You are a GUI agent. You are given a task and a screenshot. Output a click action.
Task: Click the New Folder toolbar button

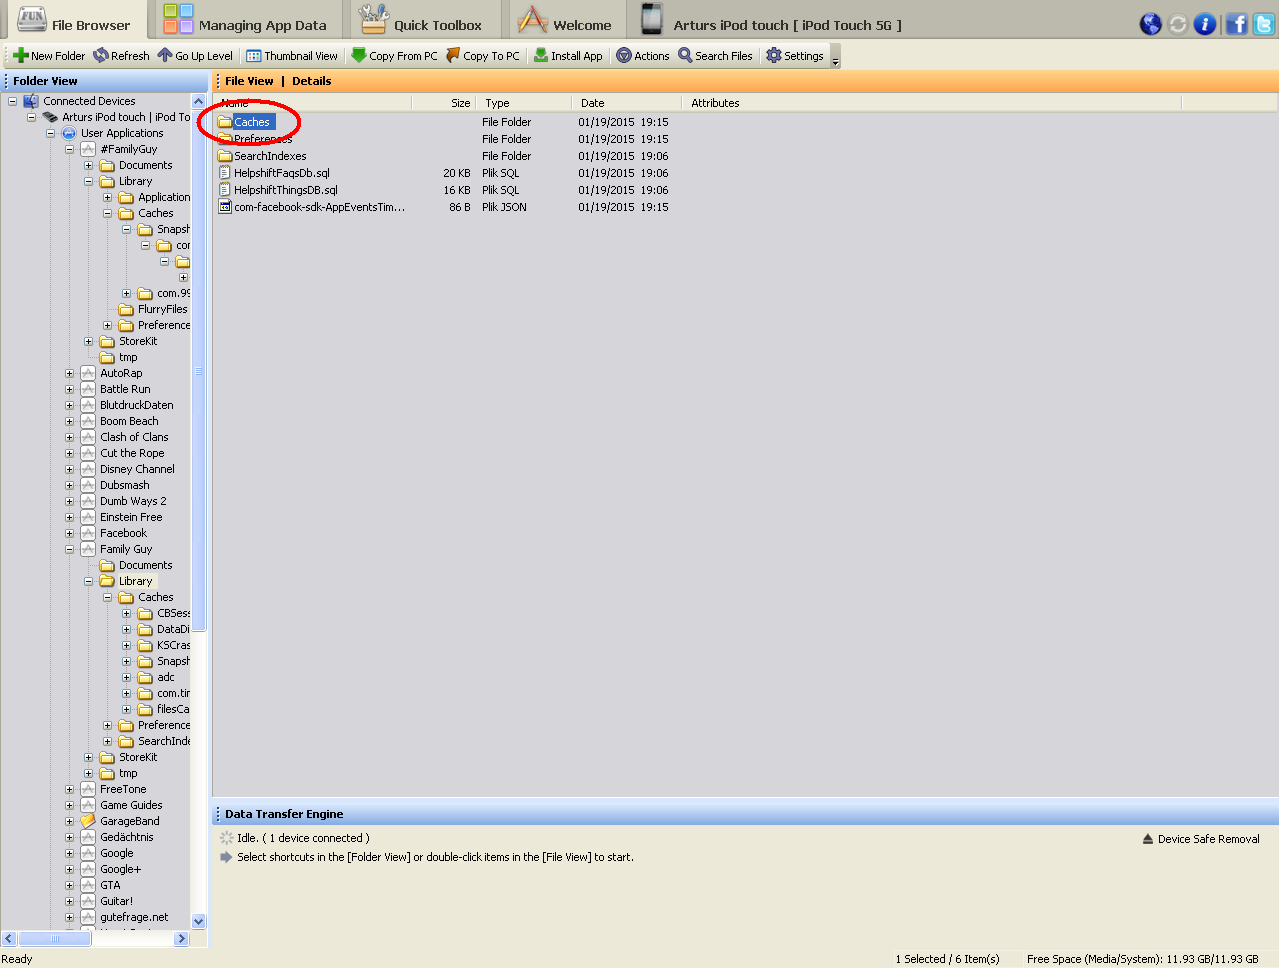[49, 56]
